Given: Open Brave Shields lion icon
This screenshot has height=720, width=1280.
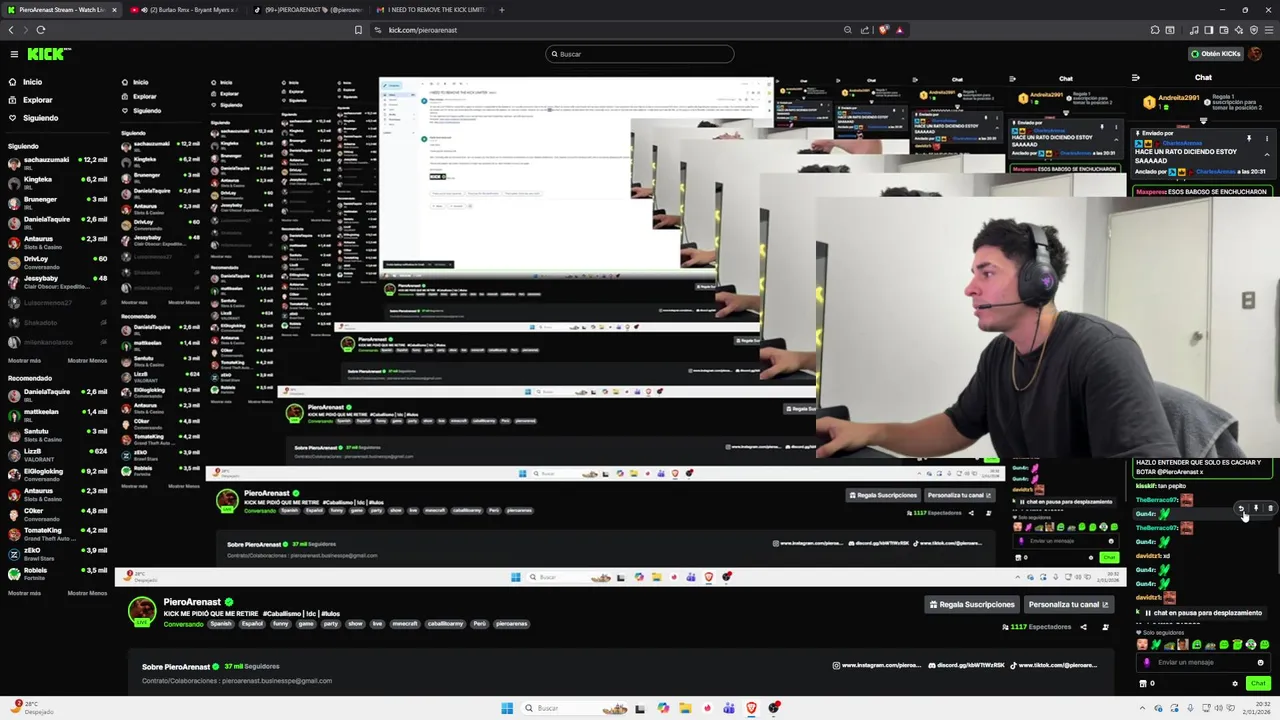Looking at the screenshot, I should point(883,30).
